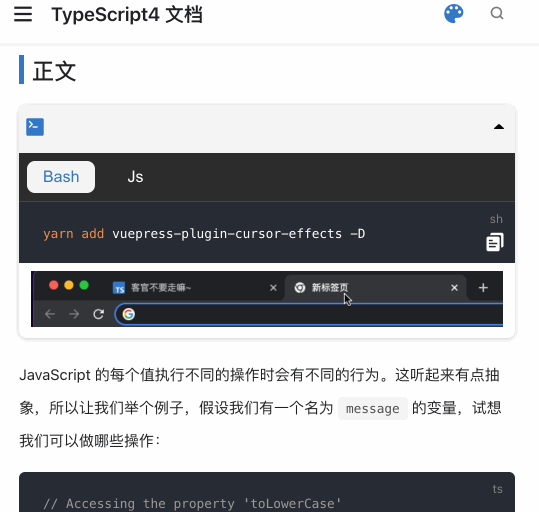Screen dimensions: 539x512
Task: Collapse the demo container with the caret
Action: coord(499,127)
